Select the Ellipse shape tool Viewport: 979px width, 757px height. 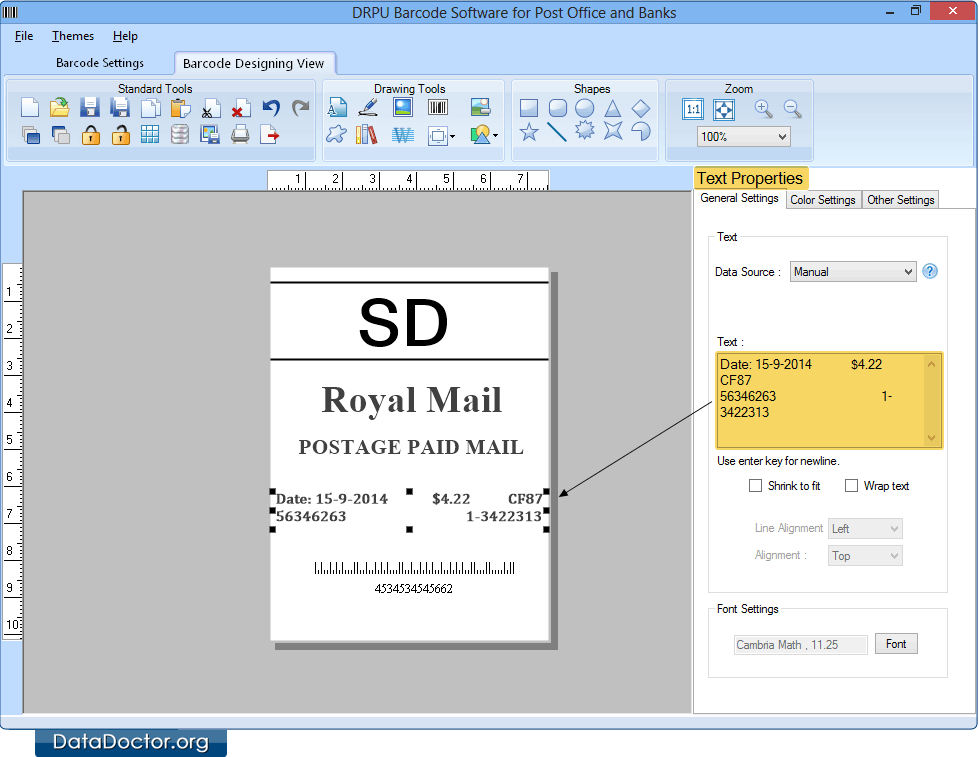click(x=585, y=106)
